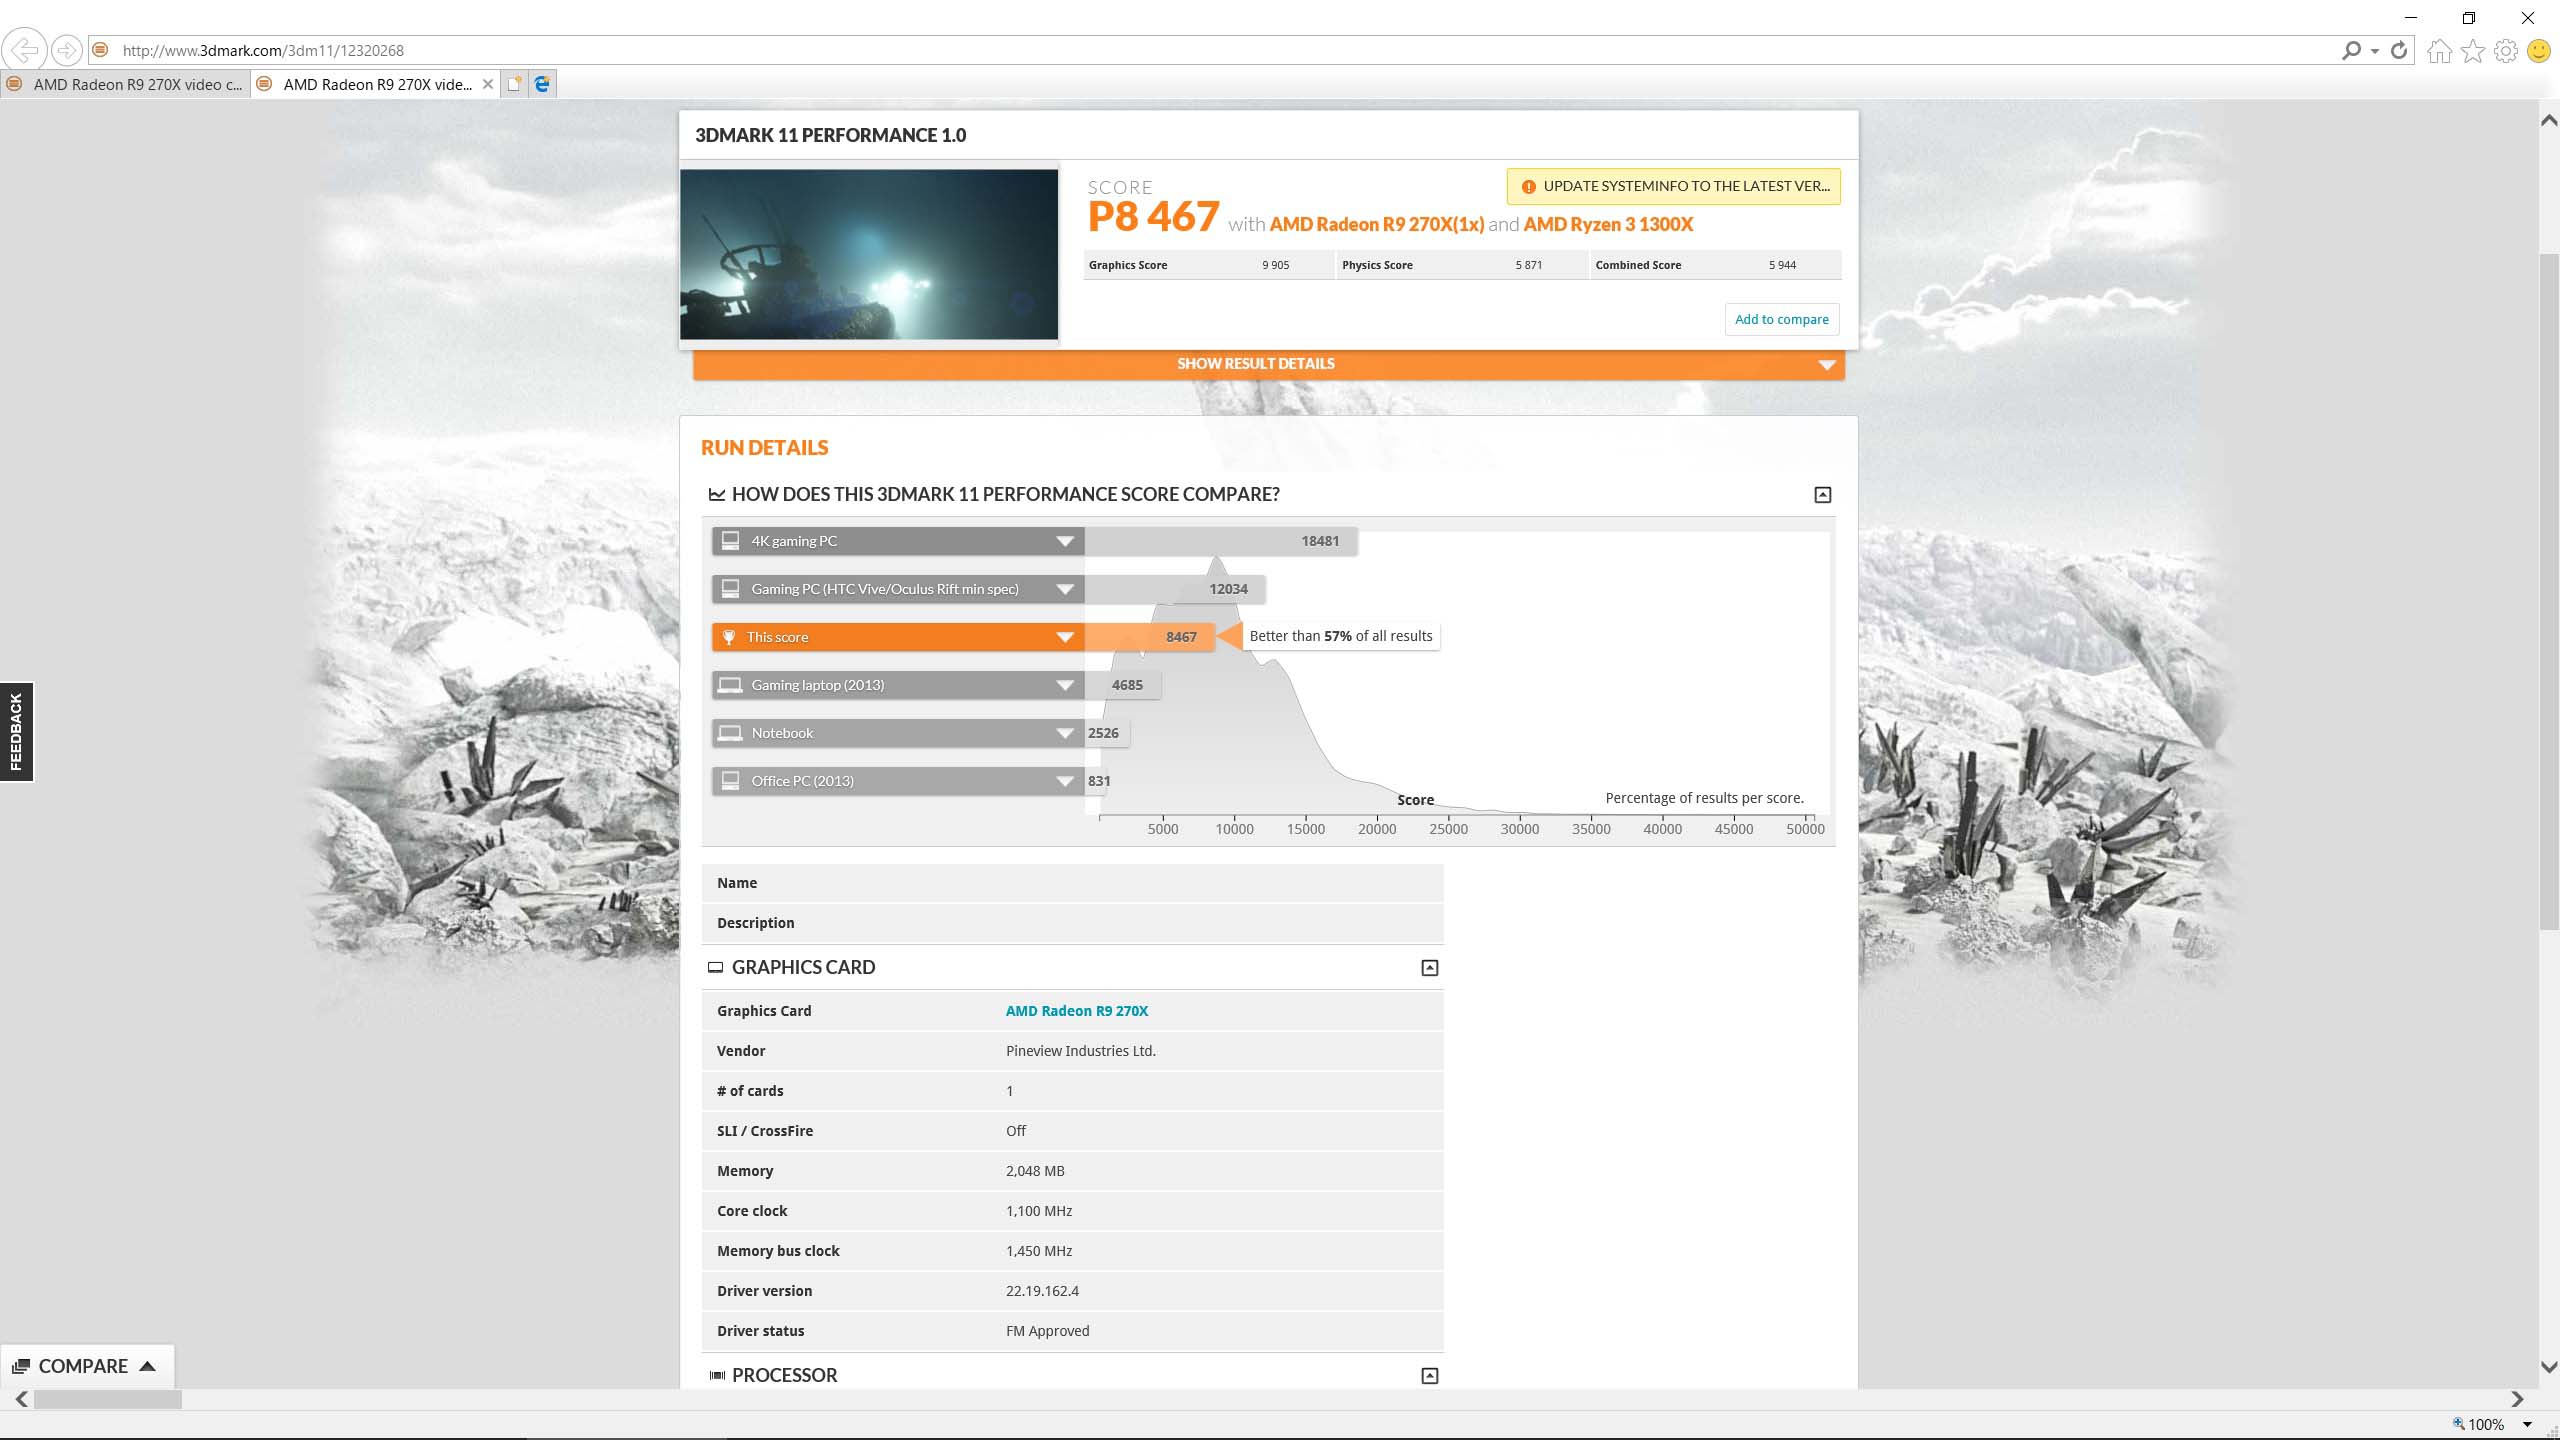Click the Microsoft Edge icon in the tab bar

click(542, 84)
